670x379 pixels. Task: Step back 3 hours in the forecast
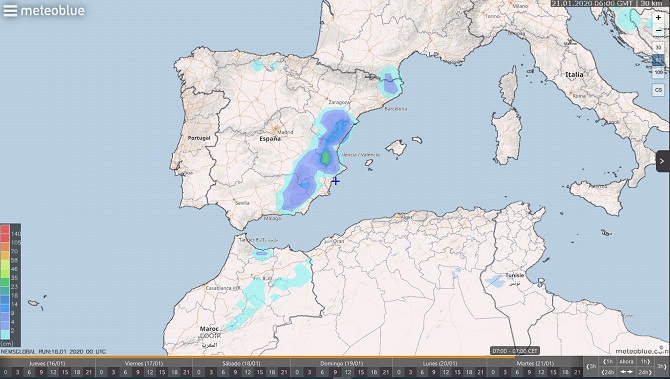coord(591,367)
